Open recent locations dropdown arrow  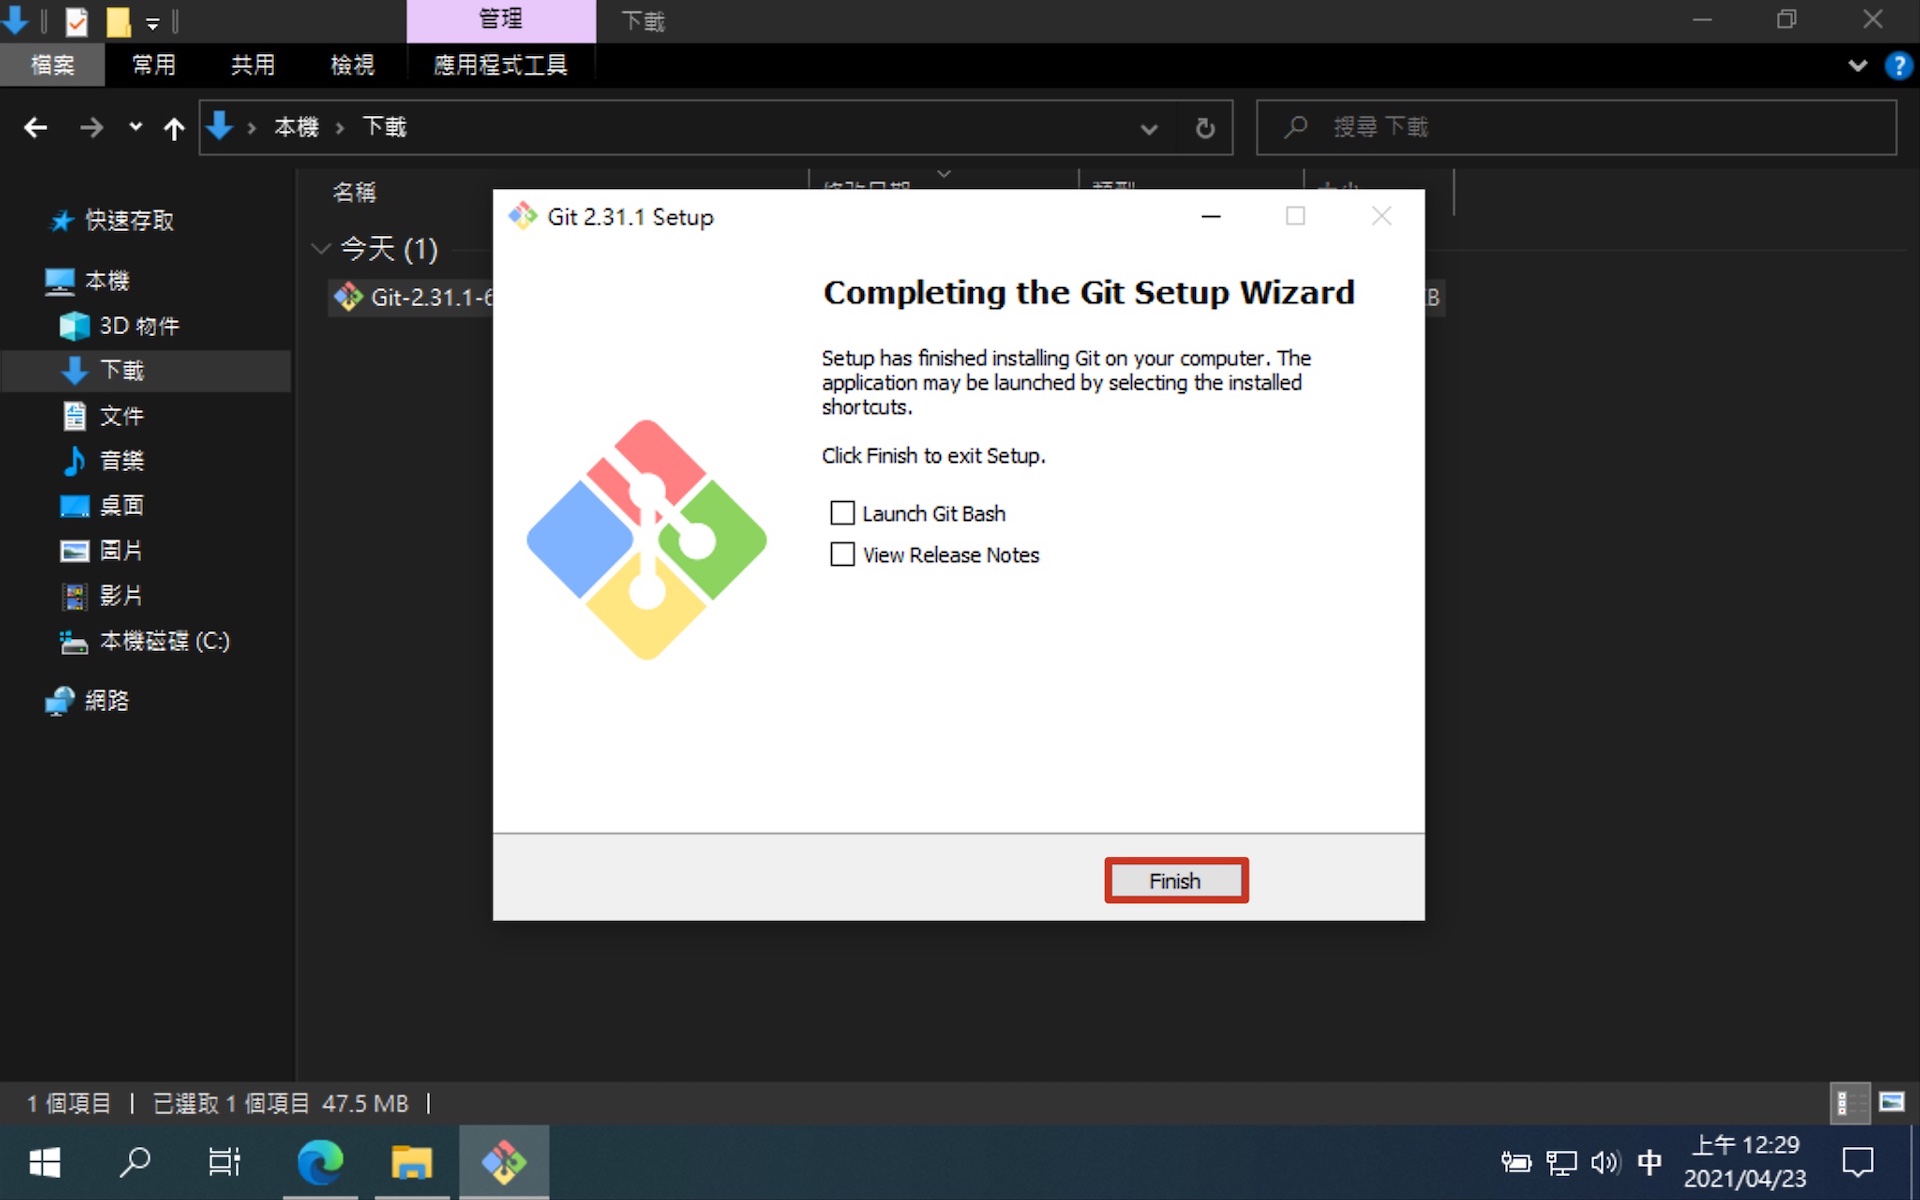[x=135, y=127]
